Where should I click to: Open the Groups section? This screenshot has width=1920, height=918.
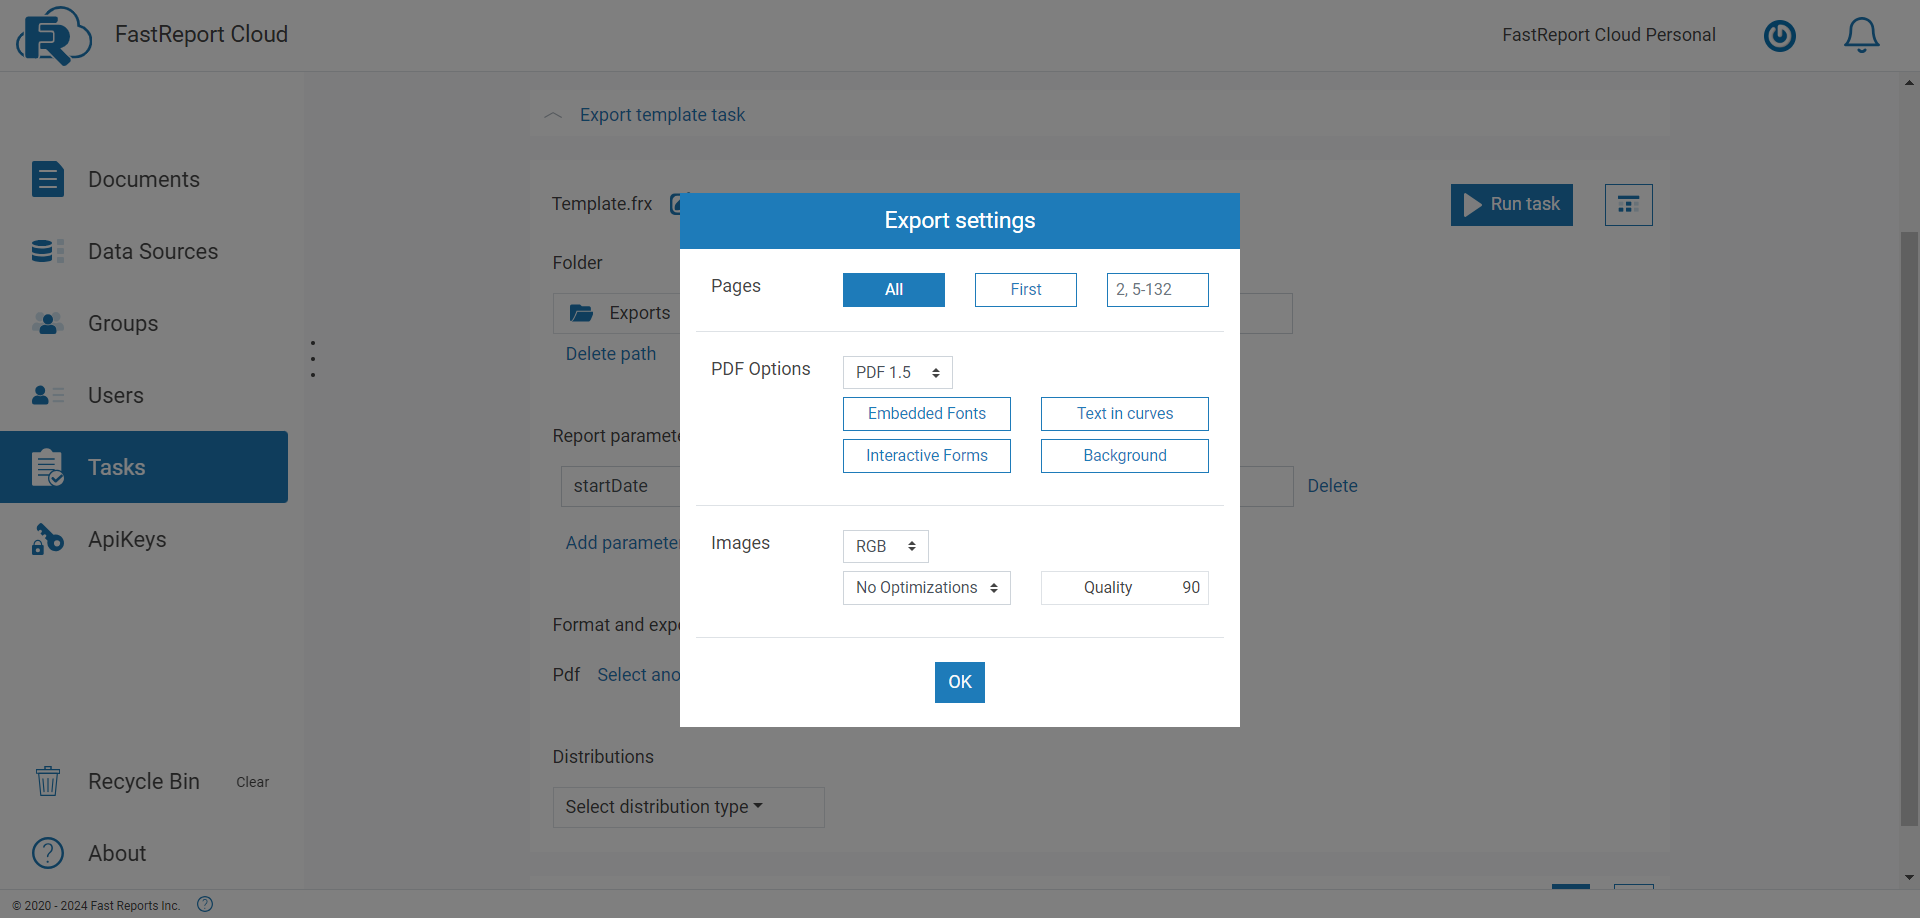[x=122, y=323]
